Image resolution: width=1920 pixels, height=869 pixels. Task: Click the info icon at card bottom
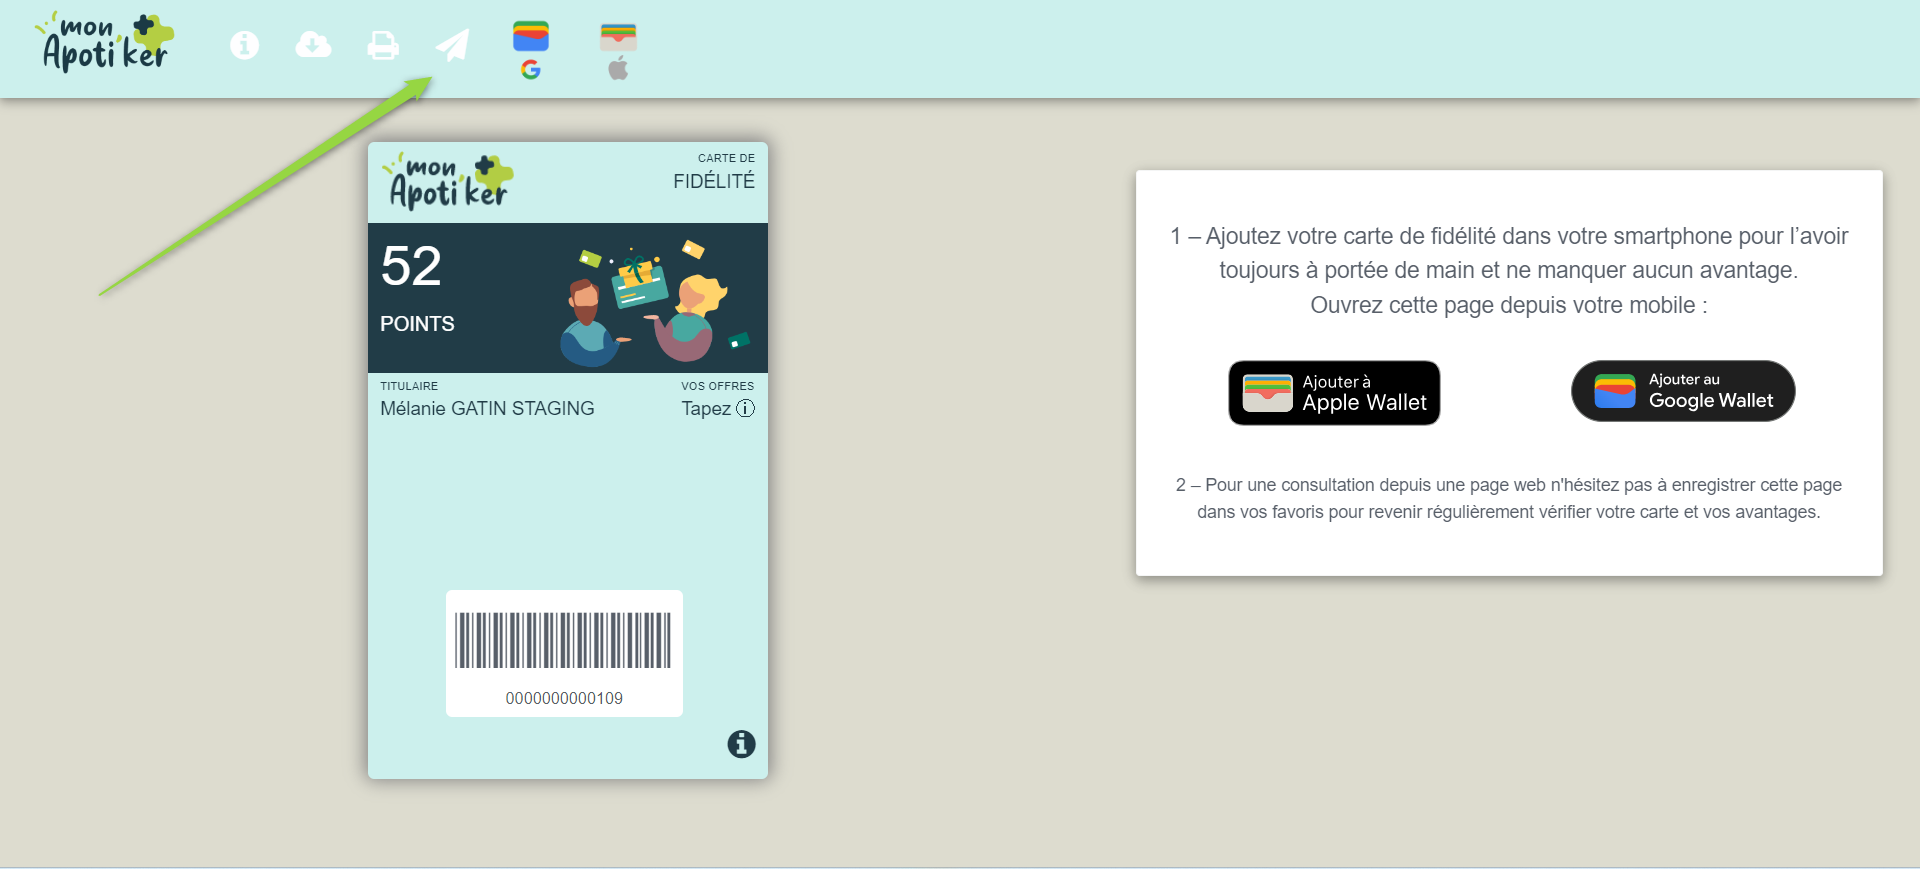click(x=741, y=744)
